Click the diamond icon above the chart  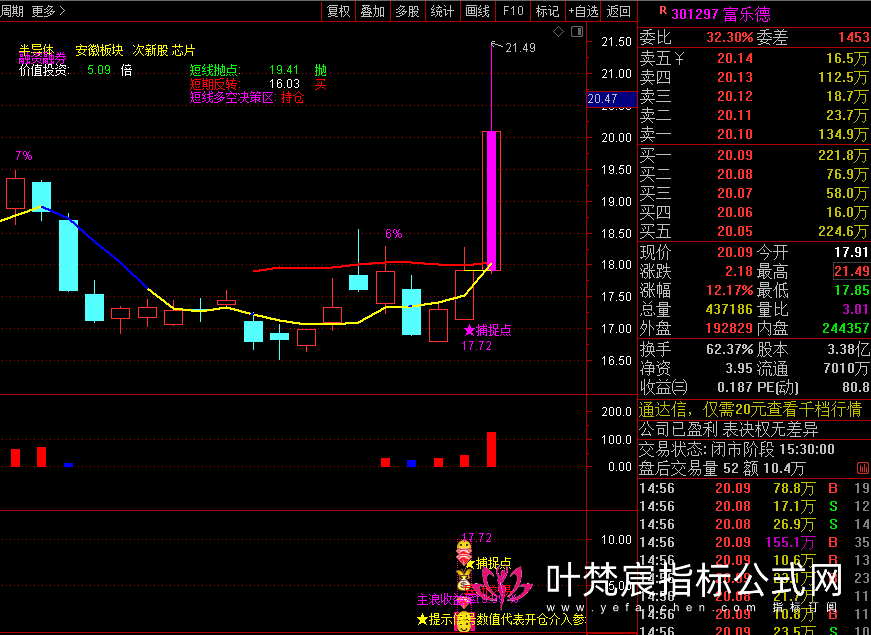[x=559, y=32]
